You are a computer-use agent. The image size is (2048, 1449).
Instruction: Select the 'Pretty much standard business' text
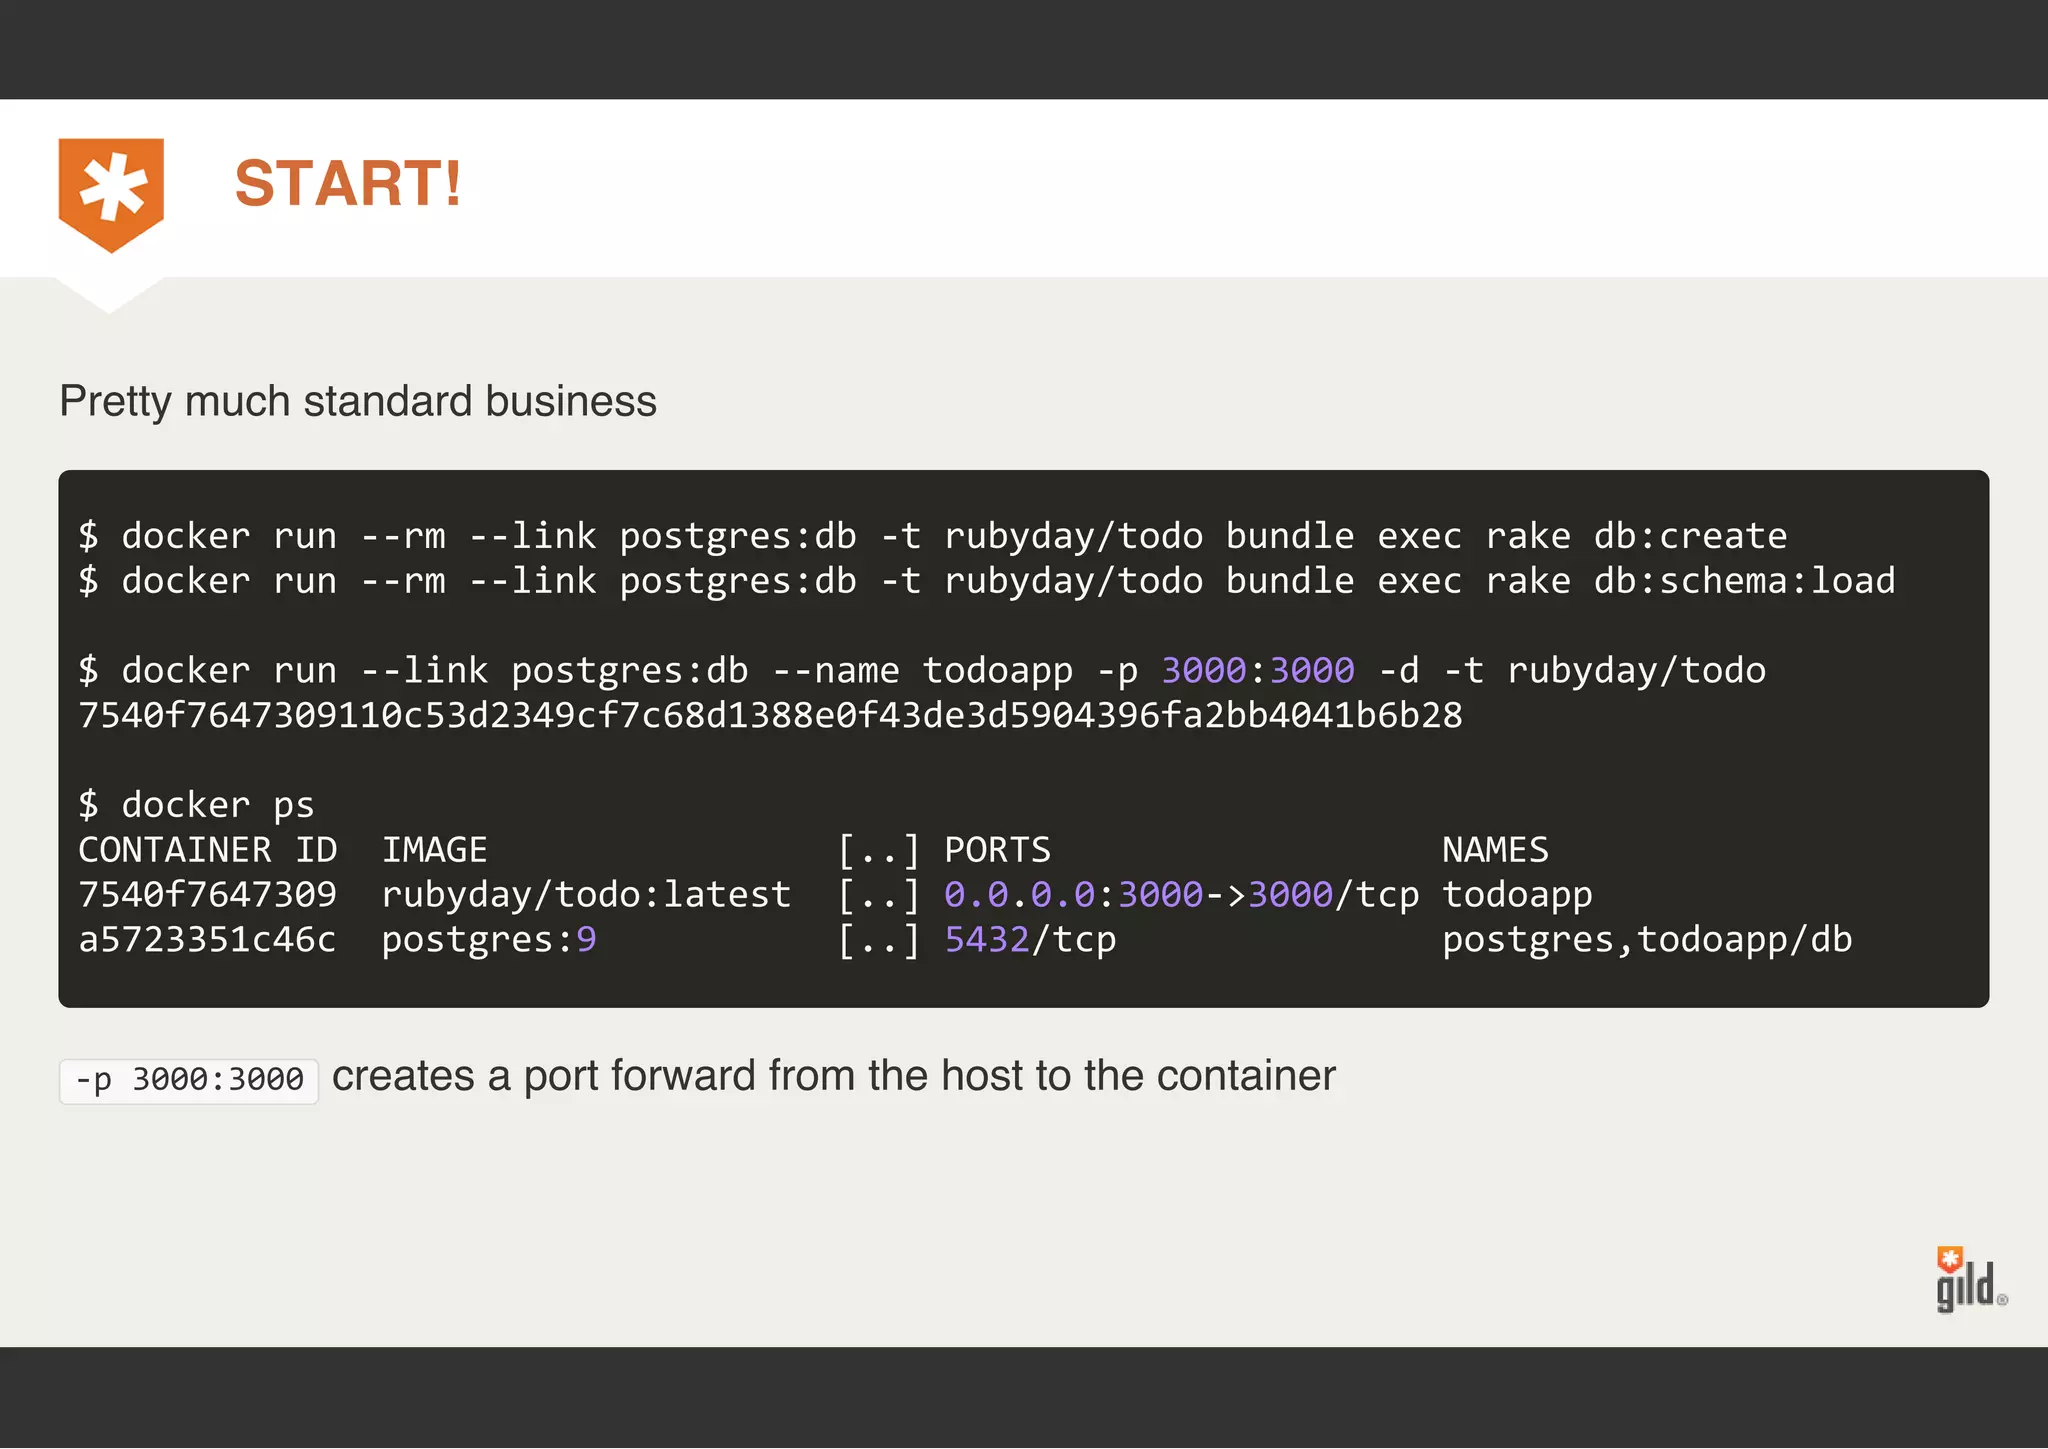358,402
